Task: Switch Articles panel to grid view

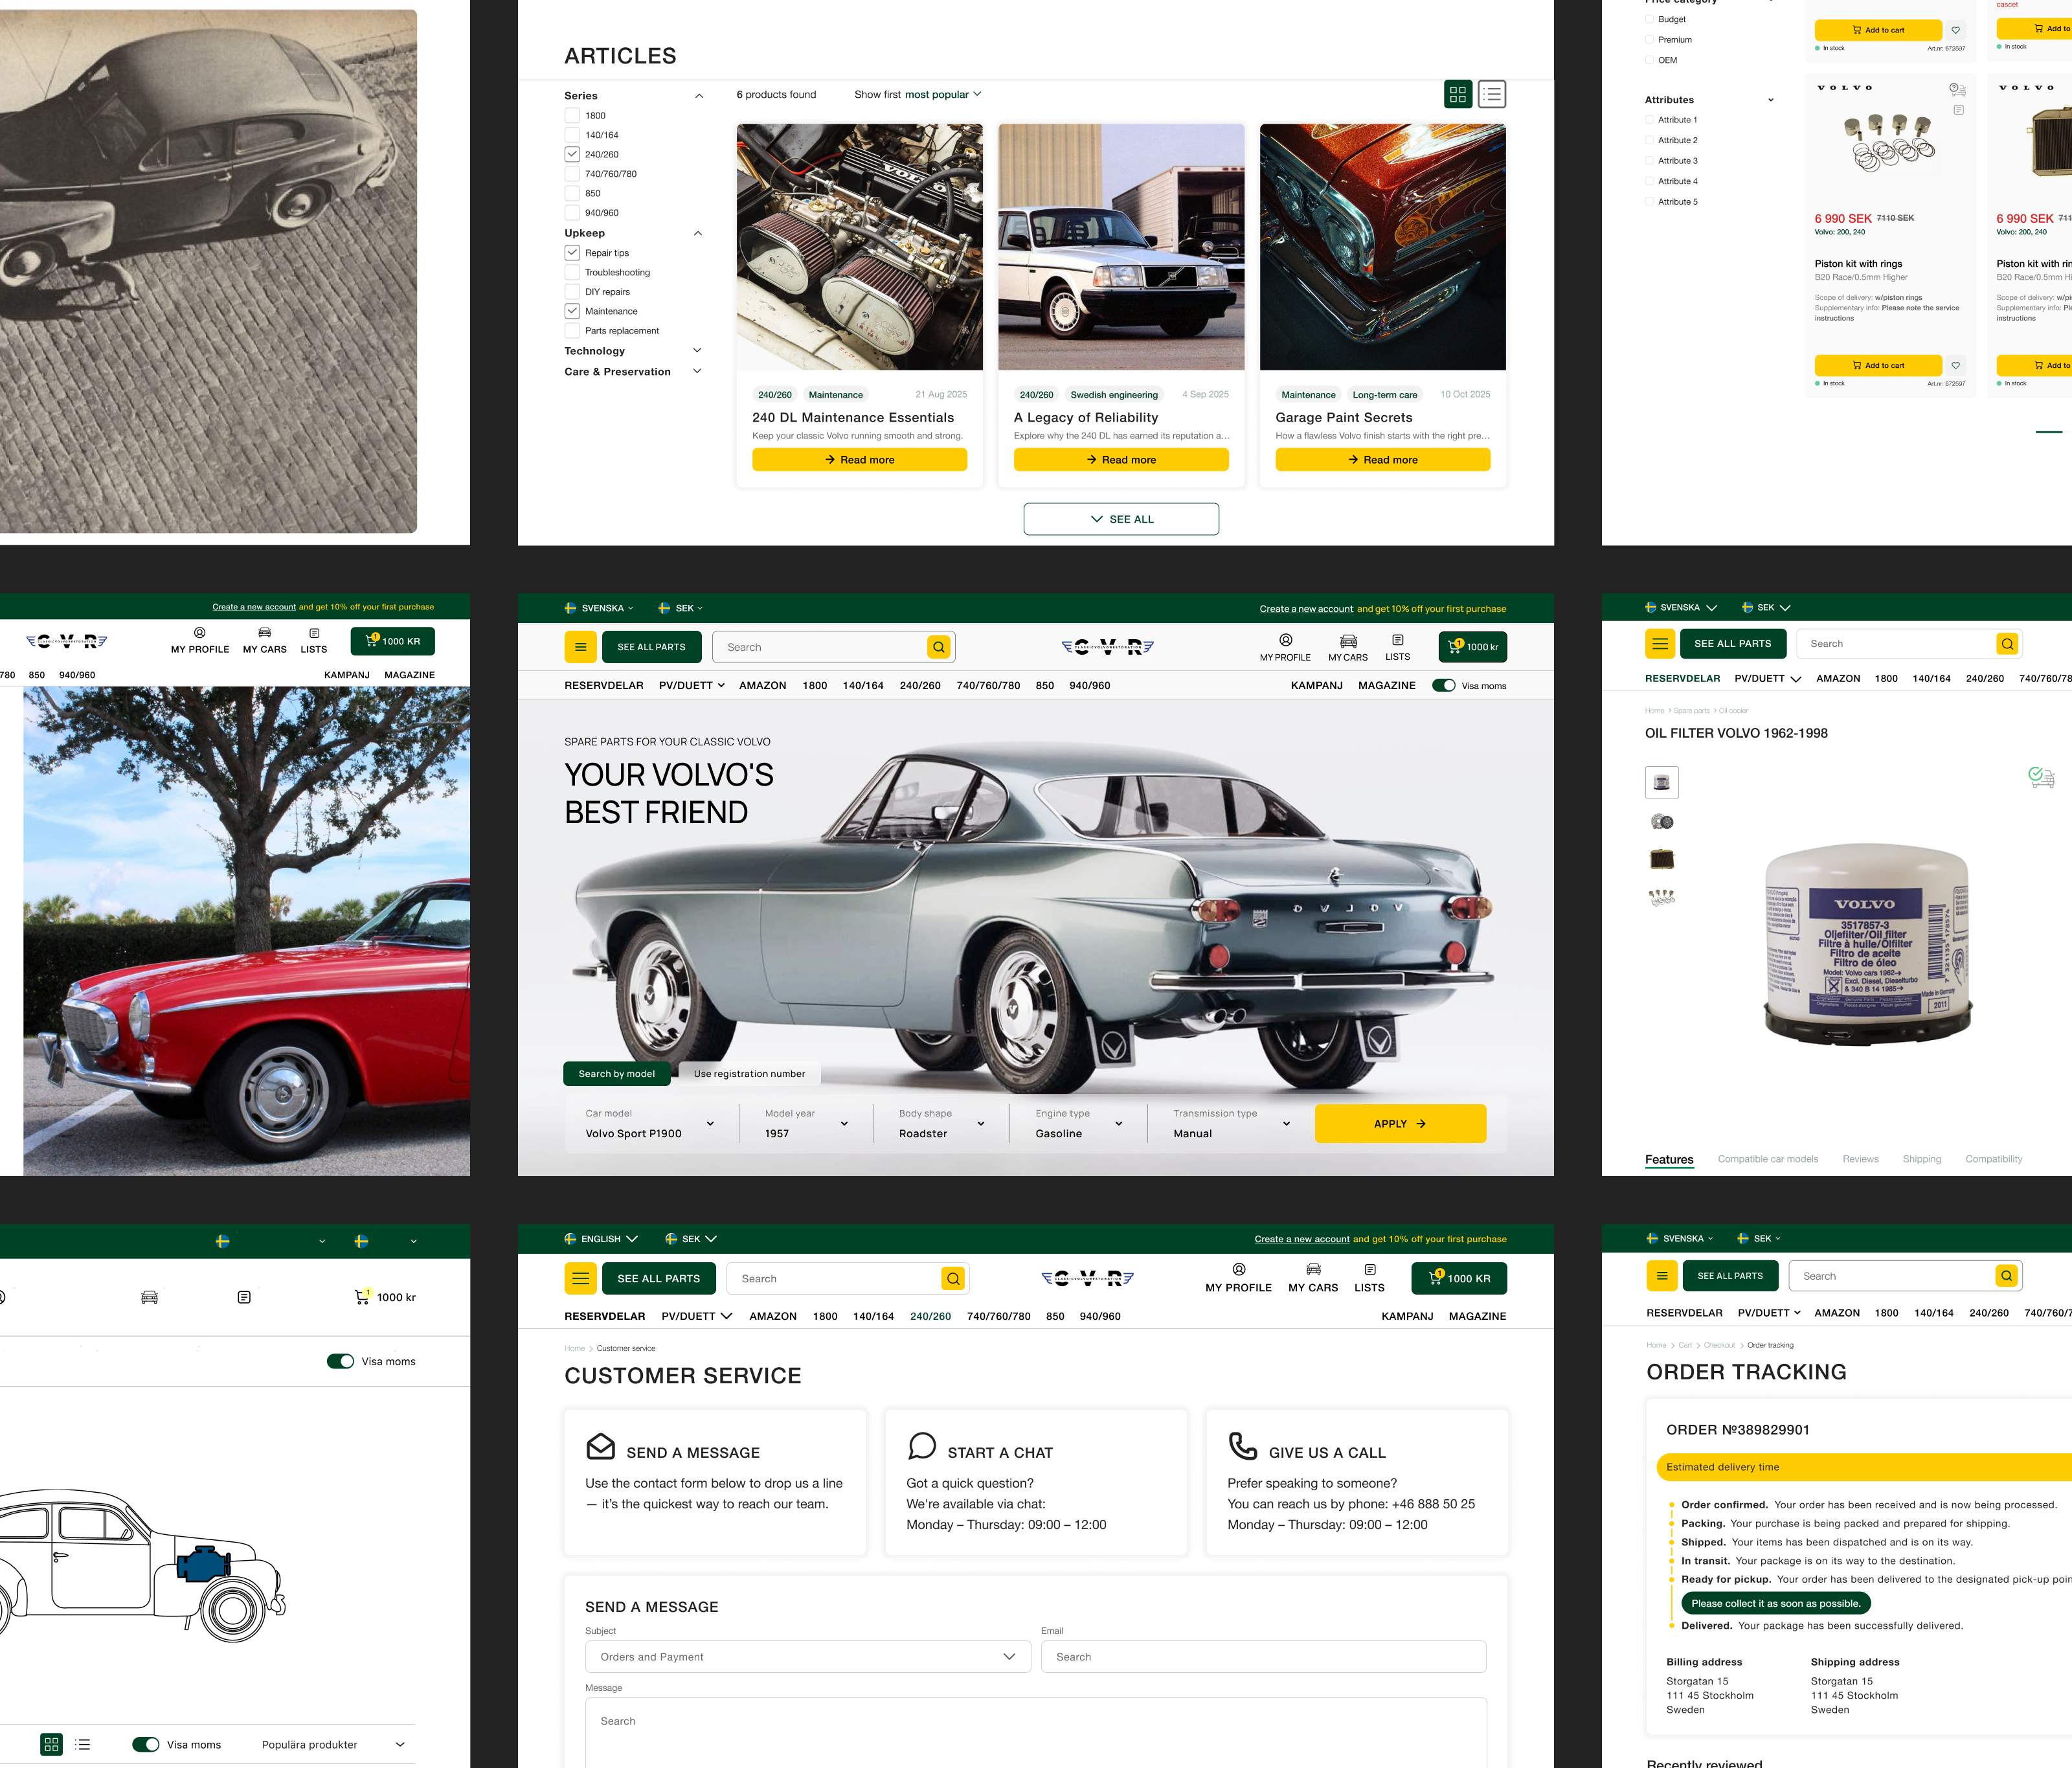Action: pyautogui.click(x=1458, y=94)
